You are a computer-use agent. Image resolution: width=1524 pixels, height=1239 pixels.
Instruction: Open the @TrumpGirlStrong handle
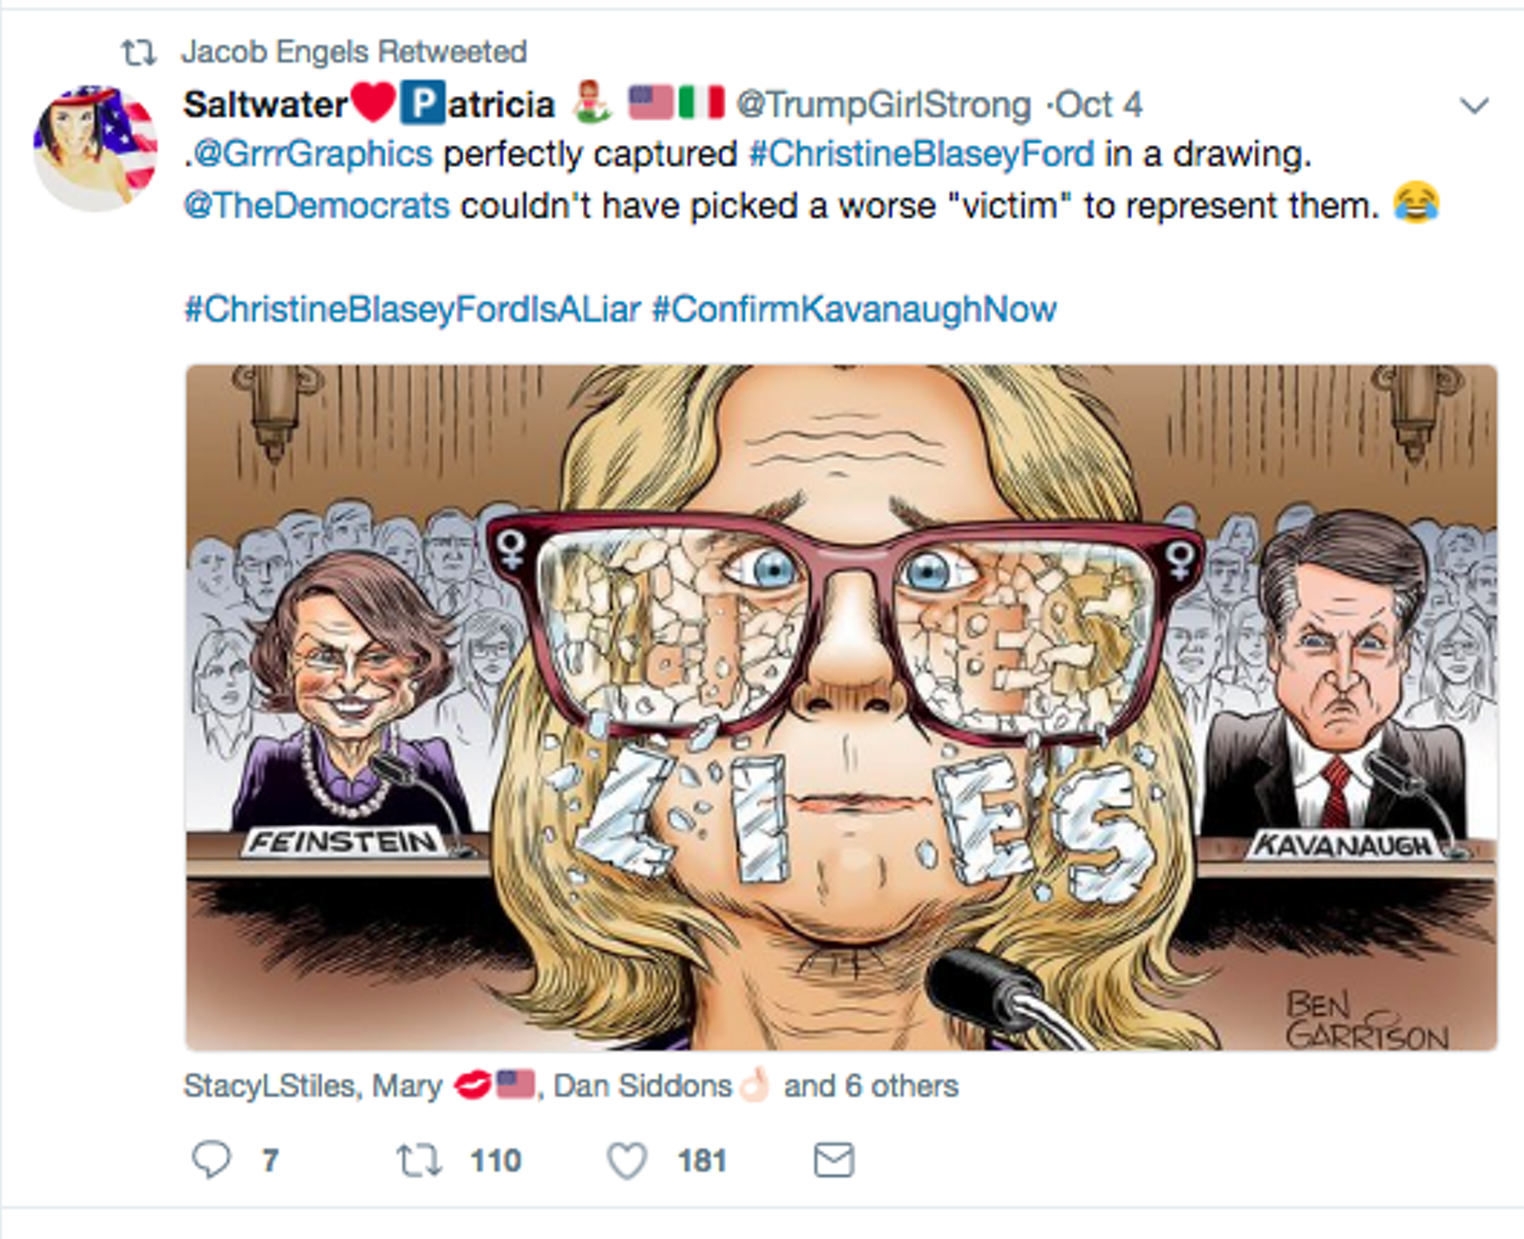(x=883, y=104)
